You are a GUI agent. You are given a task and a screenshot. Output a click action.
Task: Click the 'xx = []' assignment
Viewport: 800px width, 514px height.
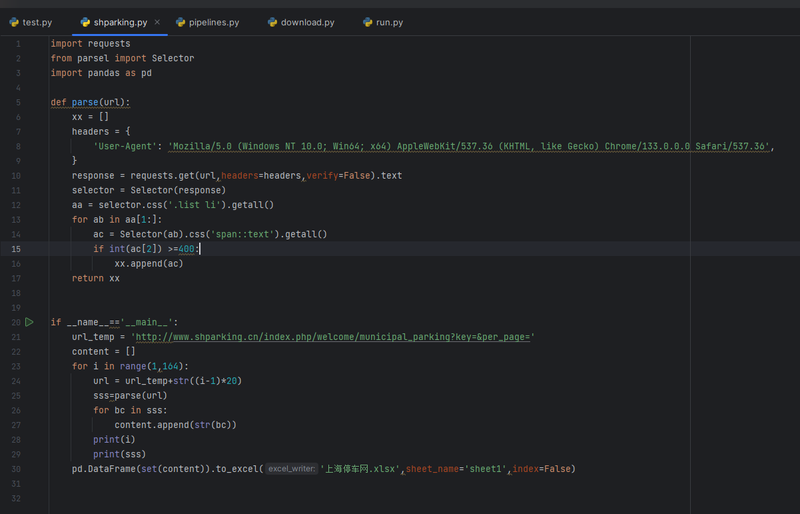90,117
